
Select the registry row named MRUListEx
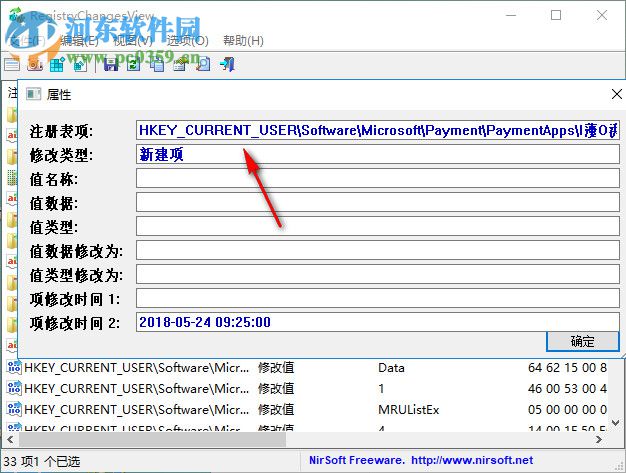pyautogui.click(x=307, y=410)
